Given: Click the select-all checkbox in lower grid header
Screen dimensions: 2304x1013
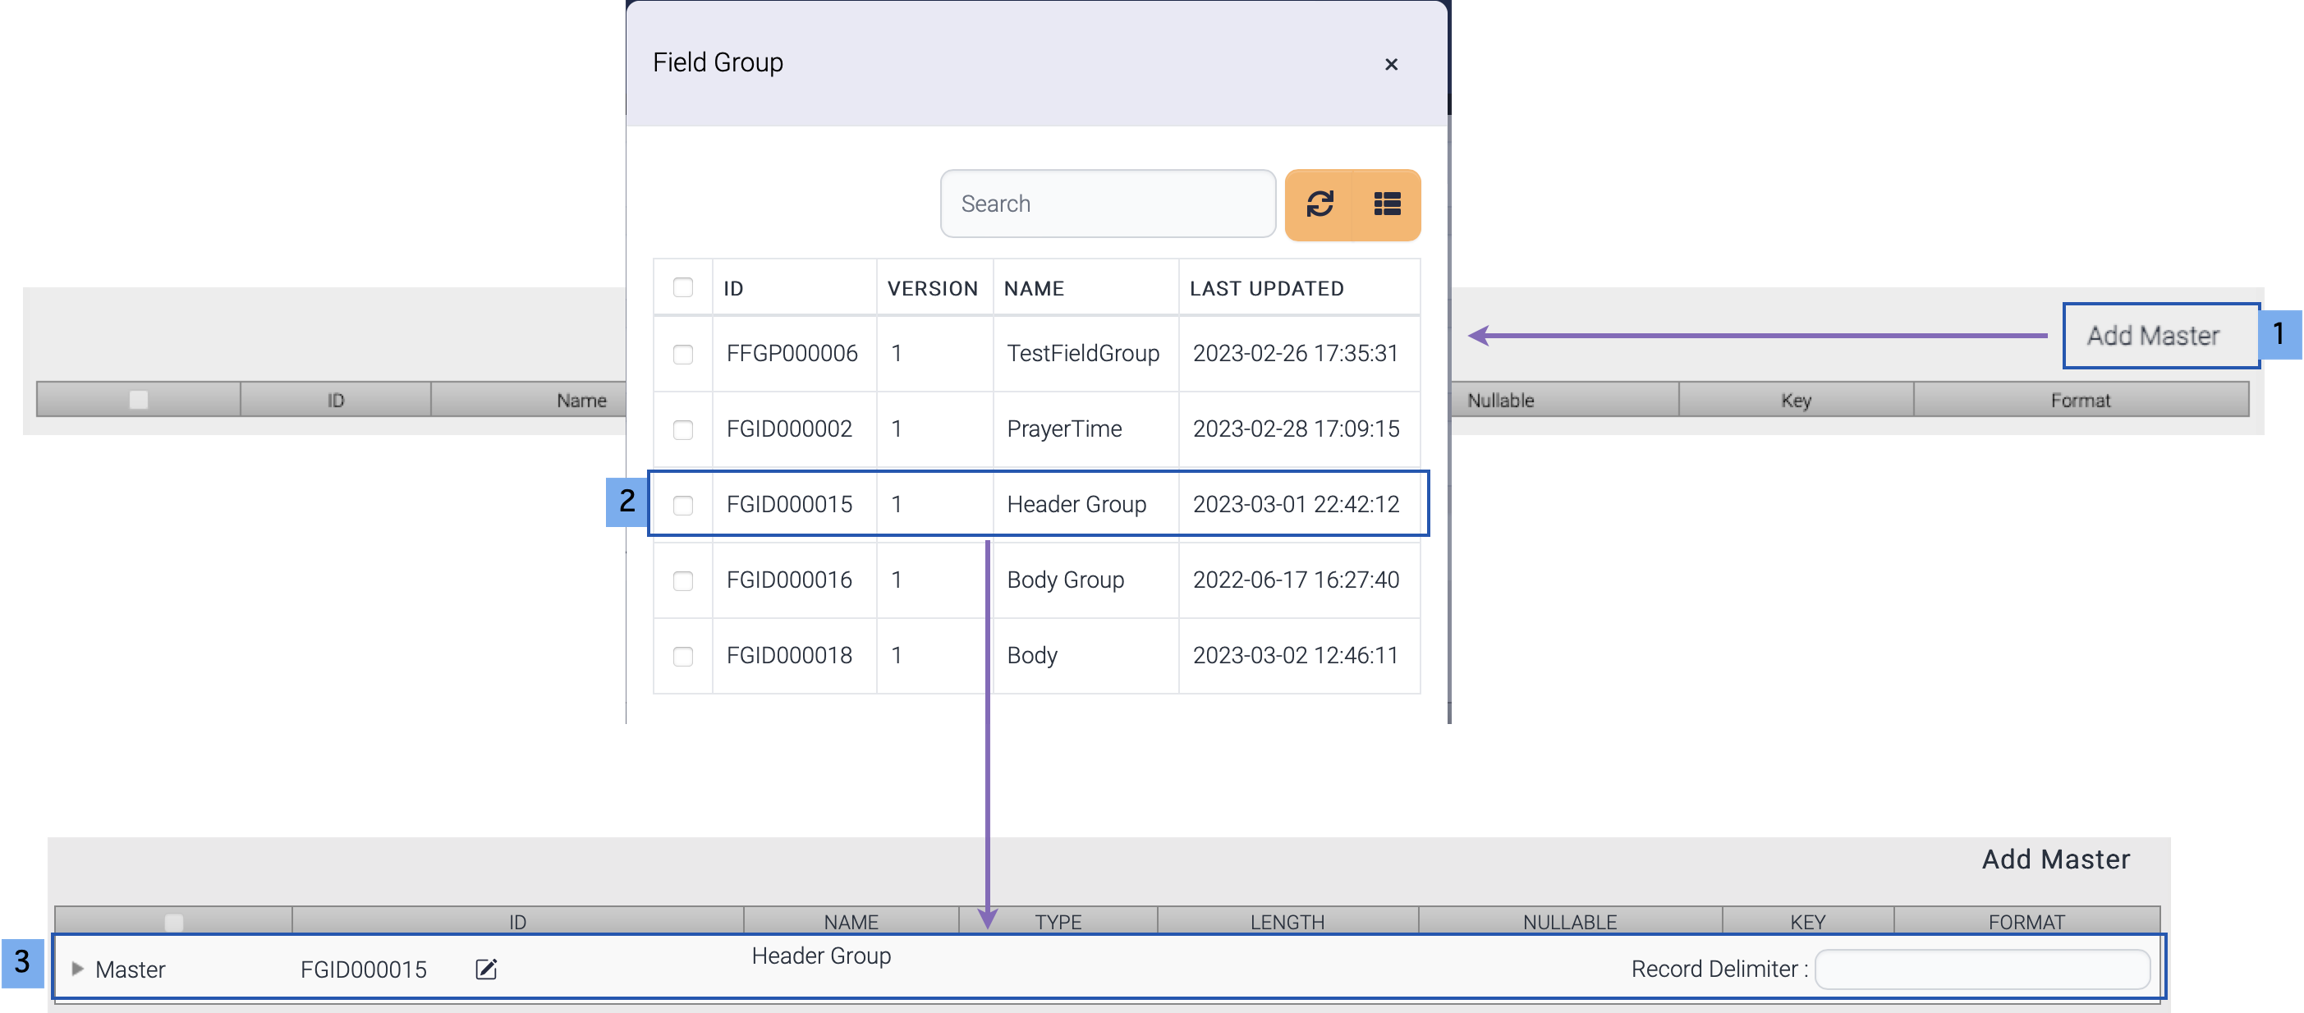Looking at the screenshot, I should [x=174, y=921].
